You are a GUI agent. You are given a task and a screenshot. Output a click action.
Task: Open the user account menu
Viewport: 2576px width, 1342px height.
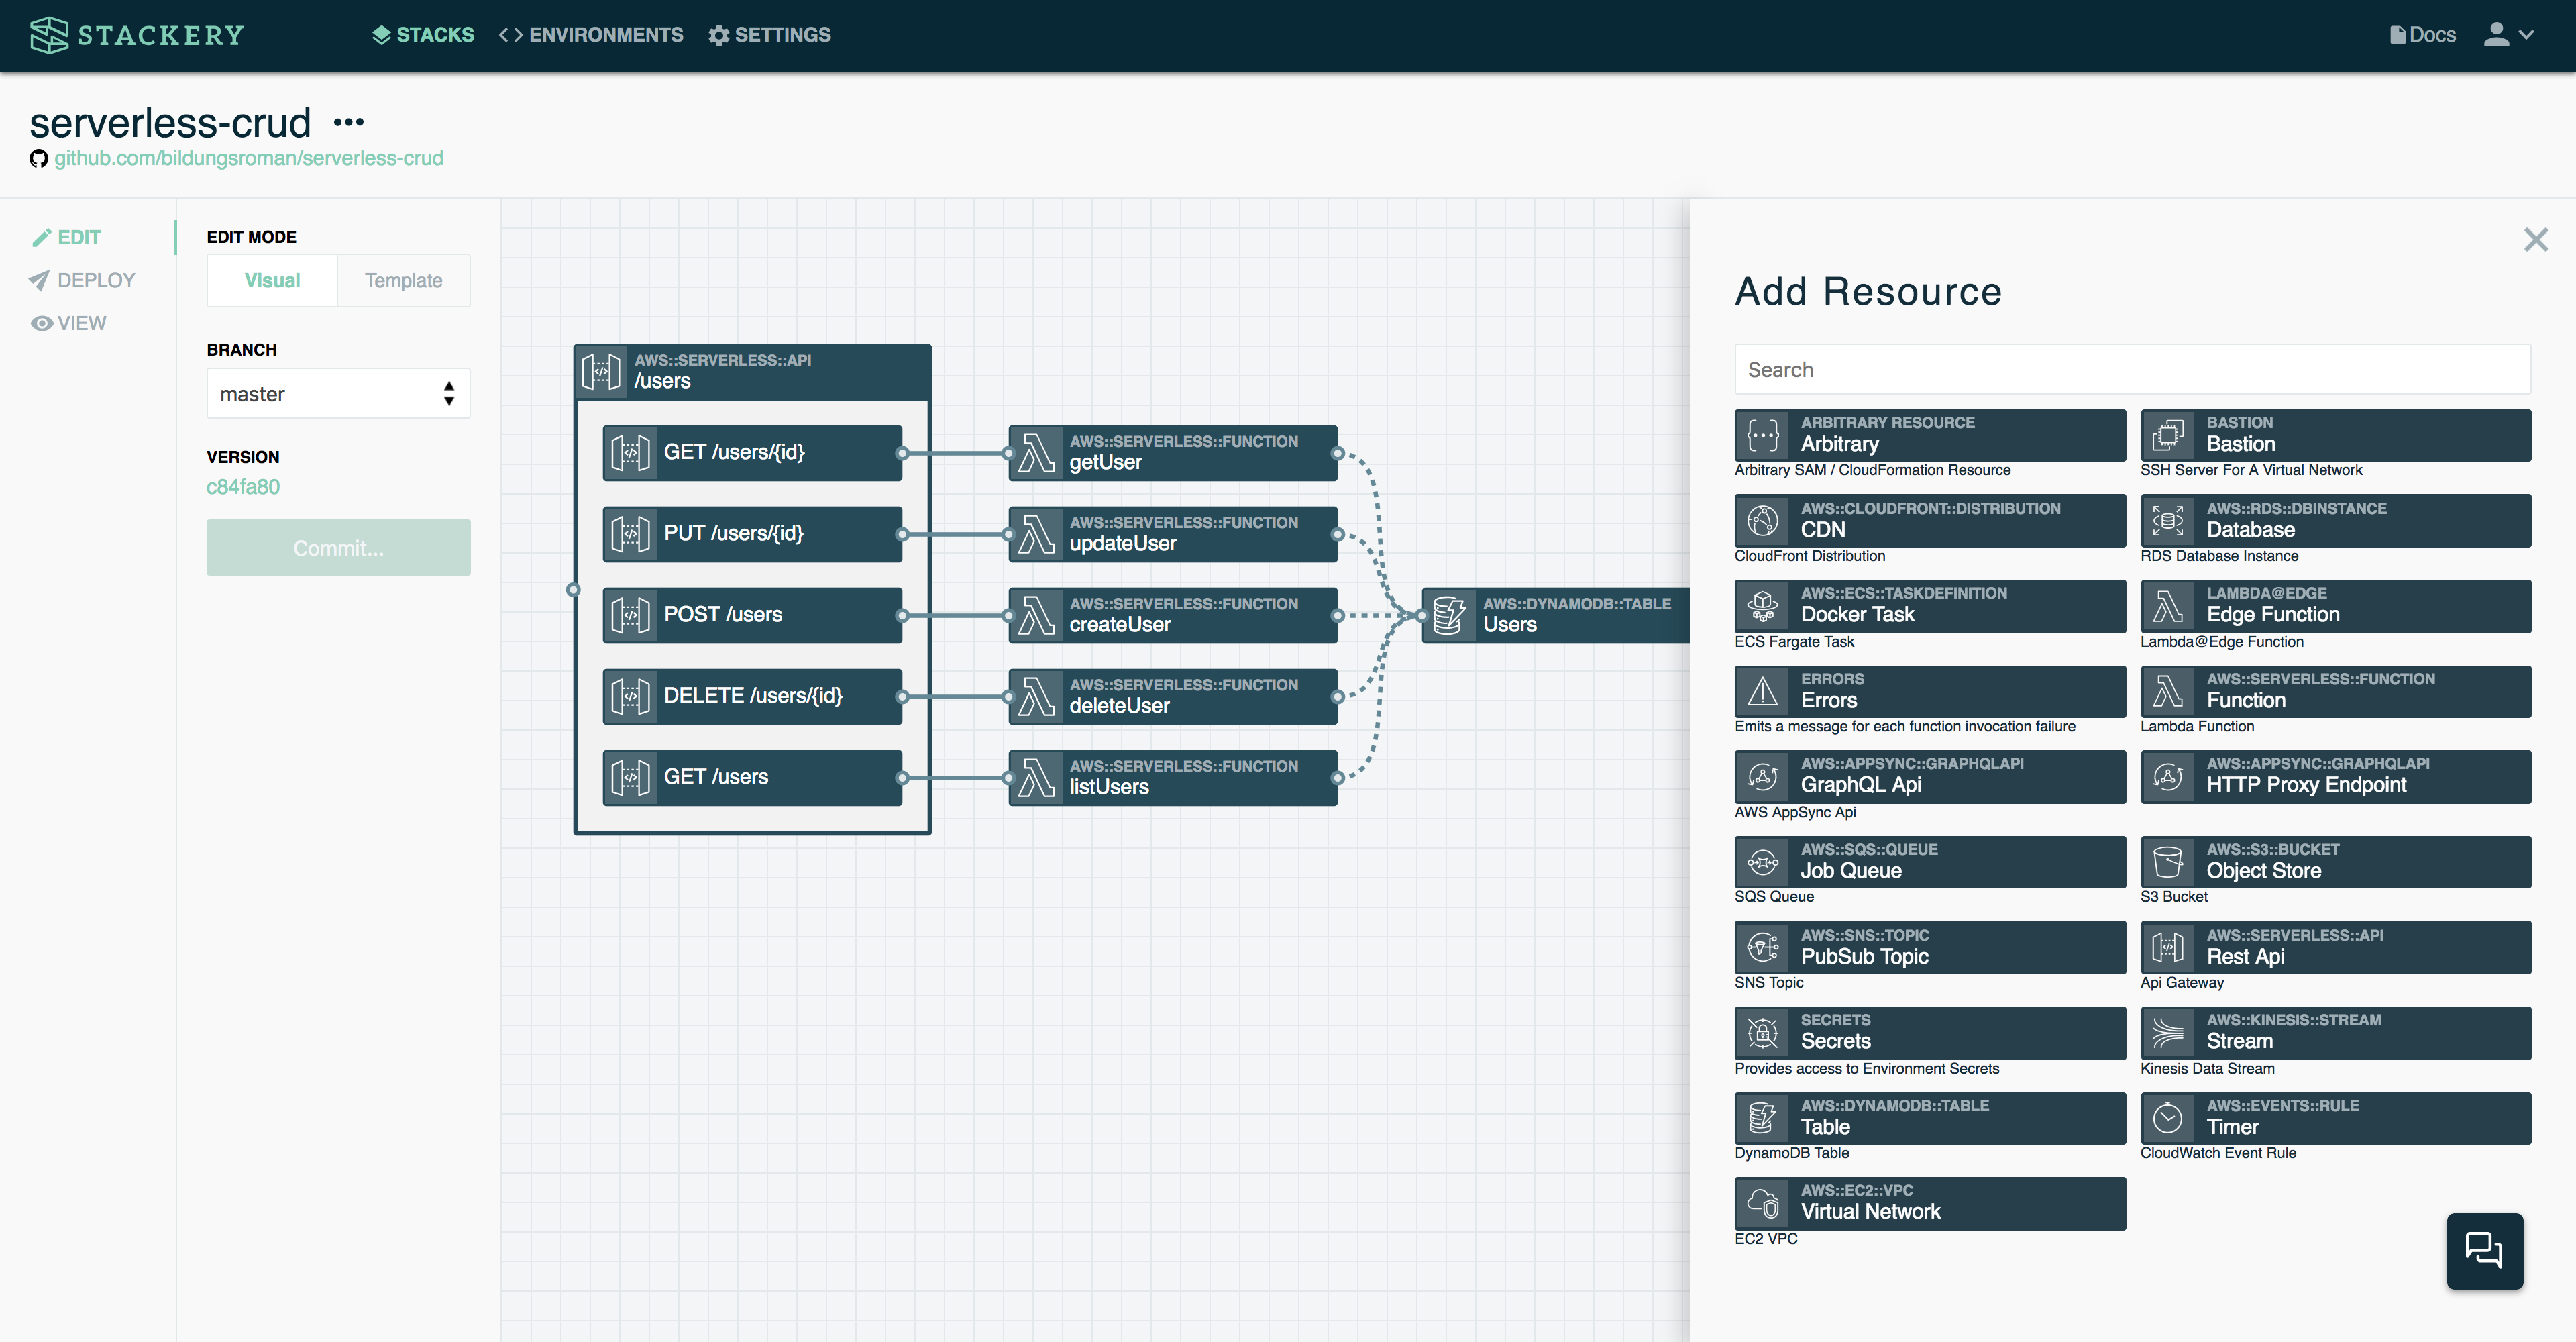[2508, 35]
